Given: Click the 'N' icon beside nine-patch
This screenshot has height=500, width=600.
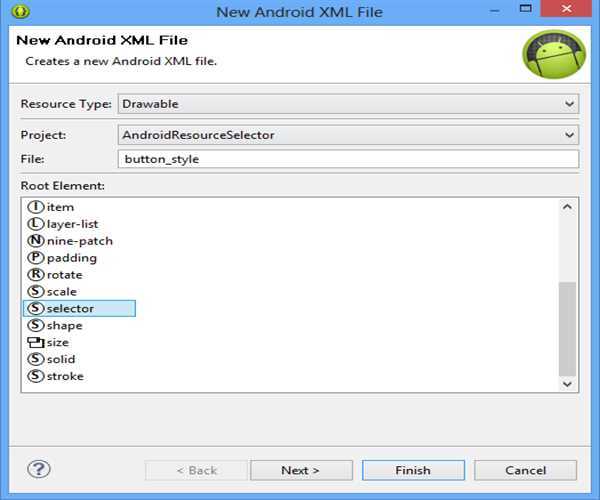Looking at the screenshot, I should tap(37, 241).
